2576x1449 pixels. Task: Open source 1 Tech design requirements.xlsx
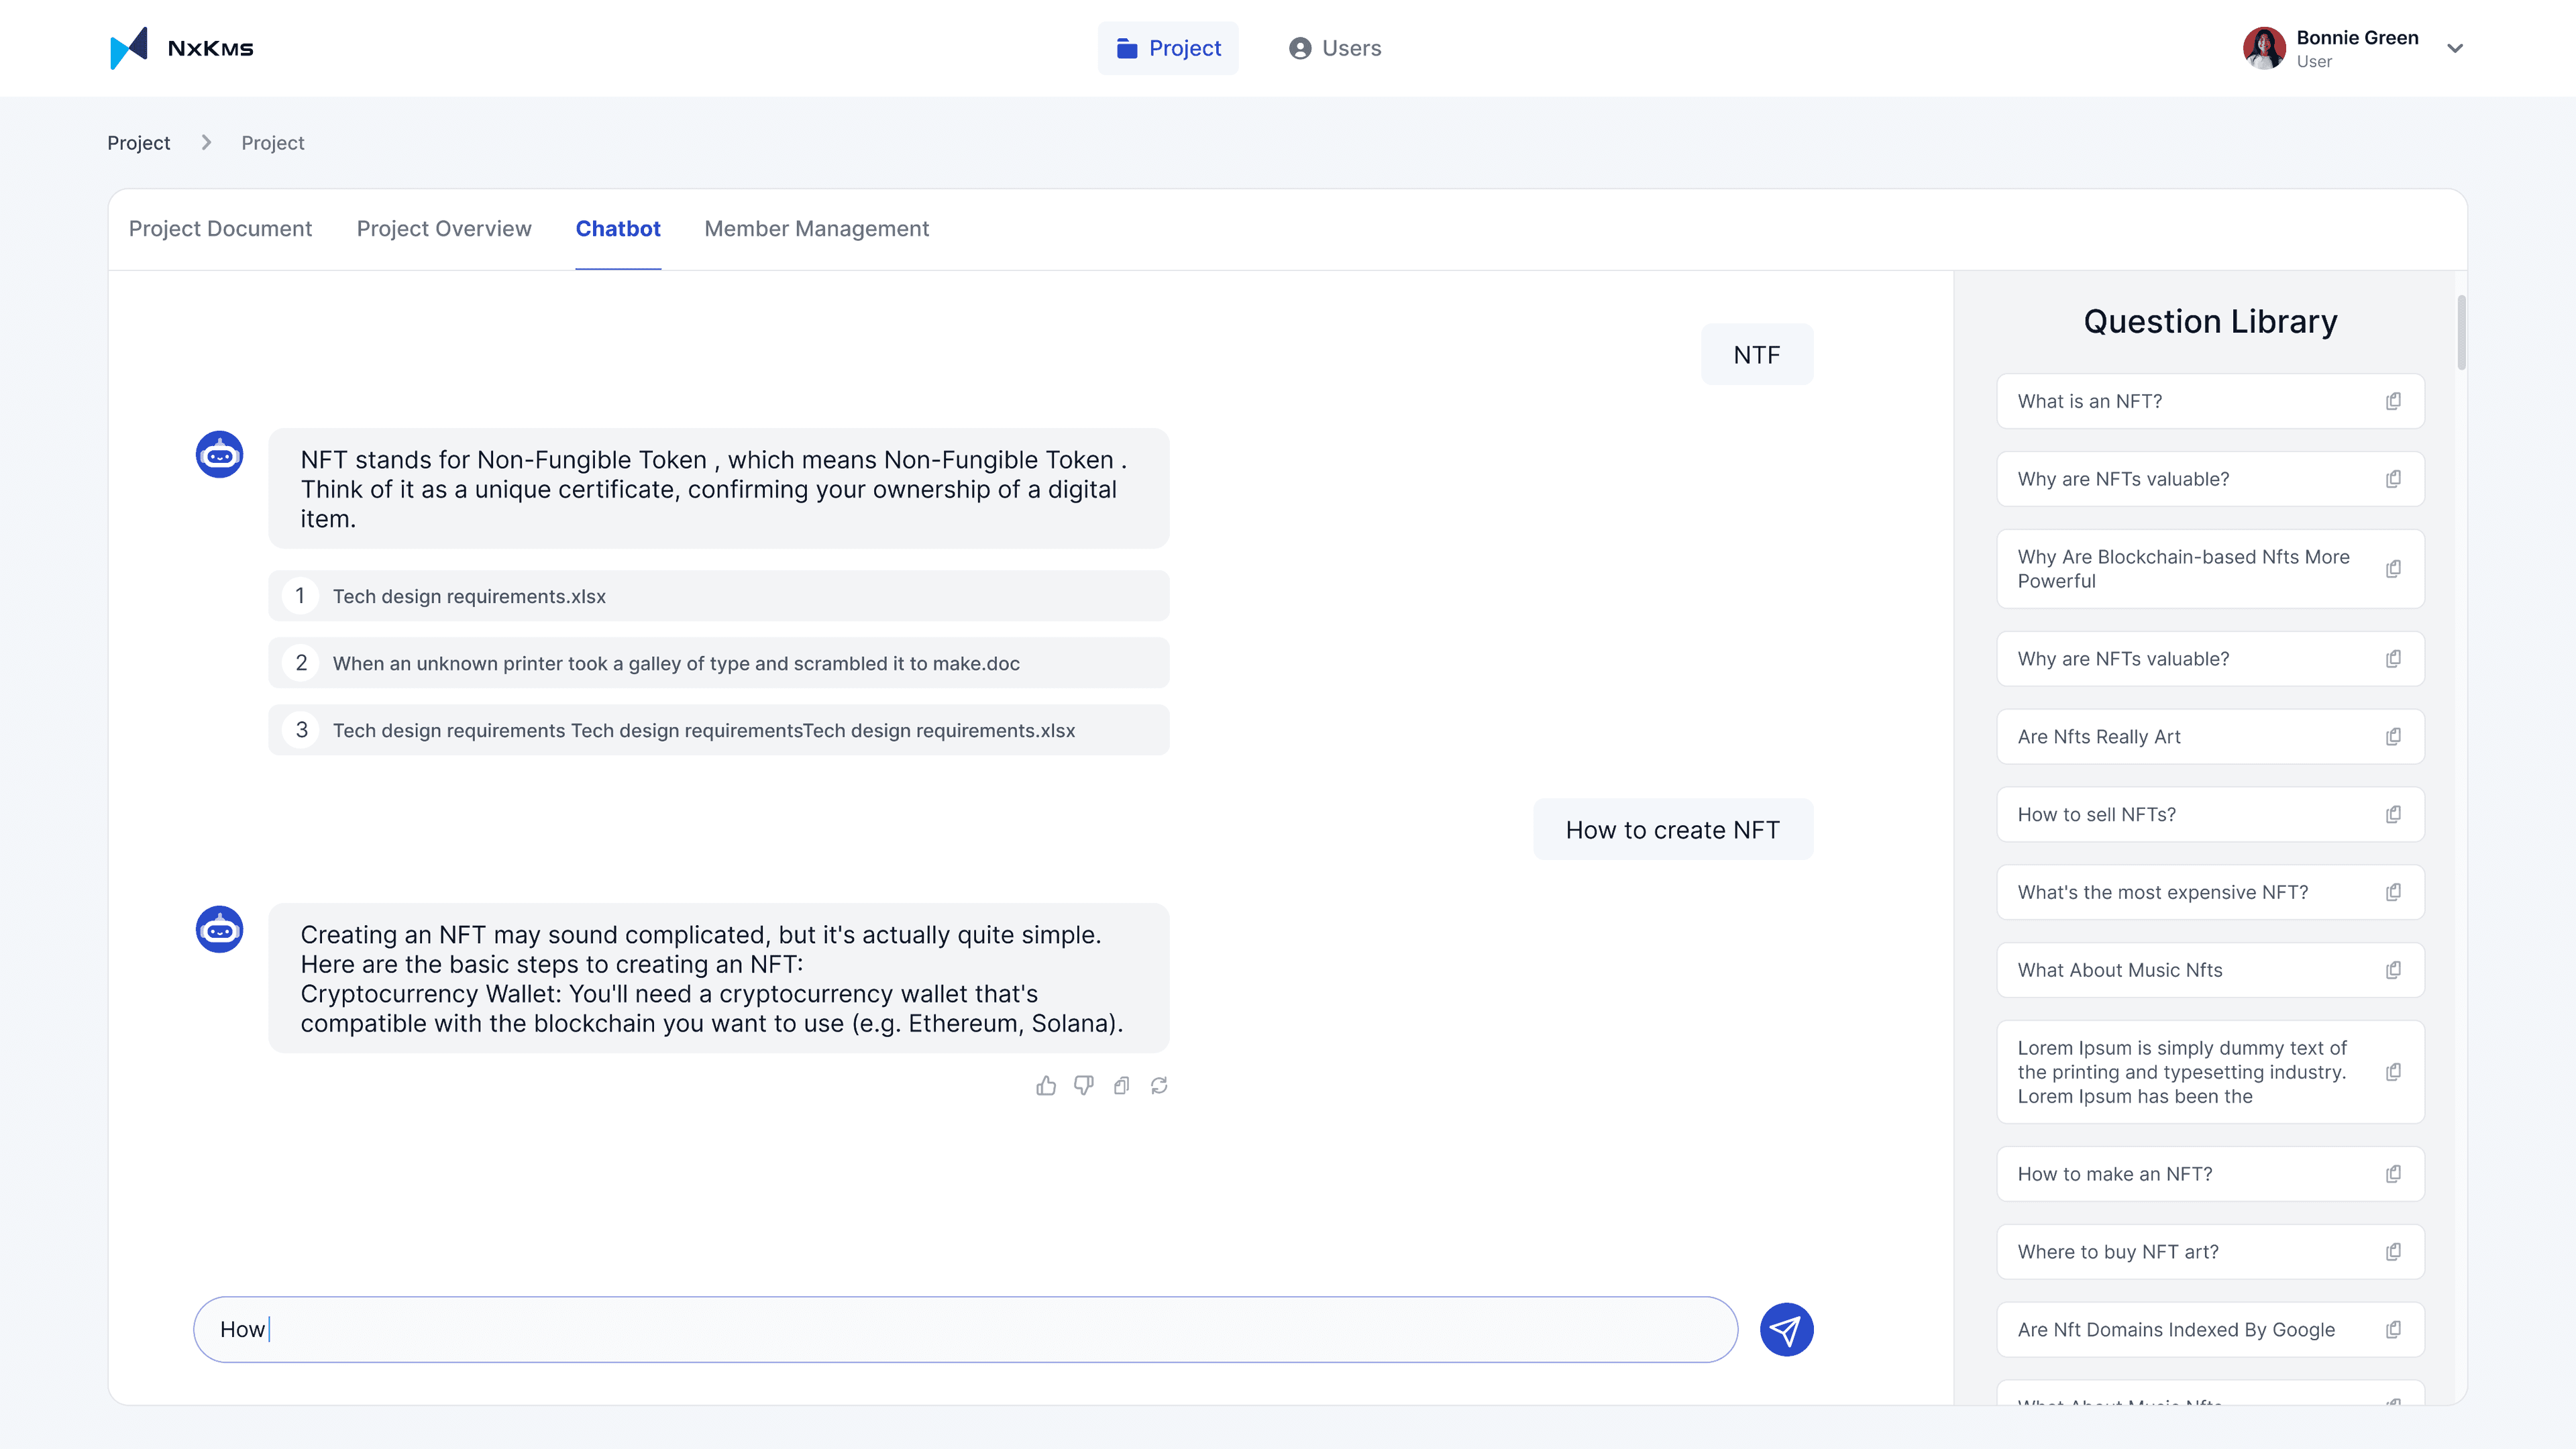coord(719,596)
